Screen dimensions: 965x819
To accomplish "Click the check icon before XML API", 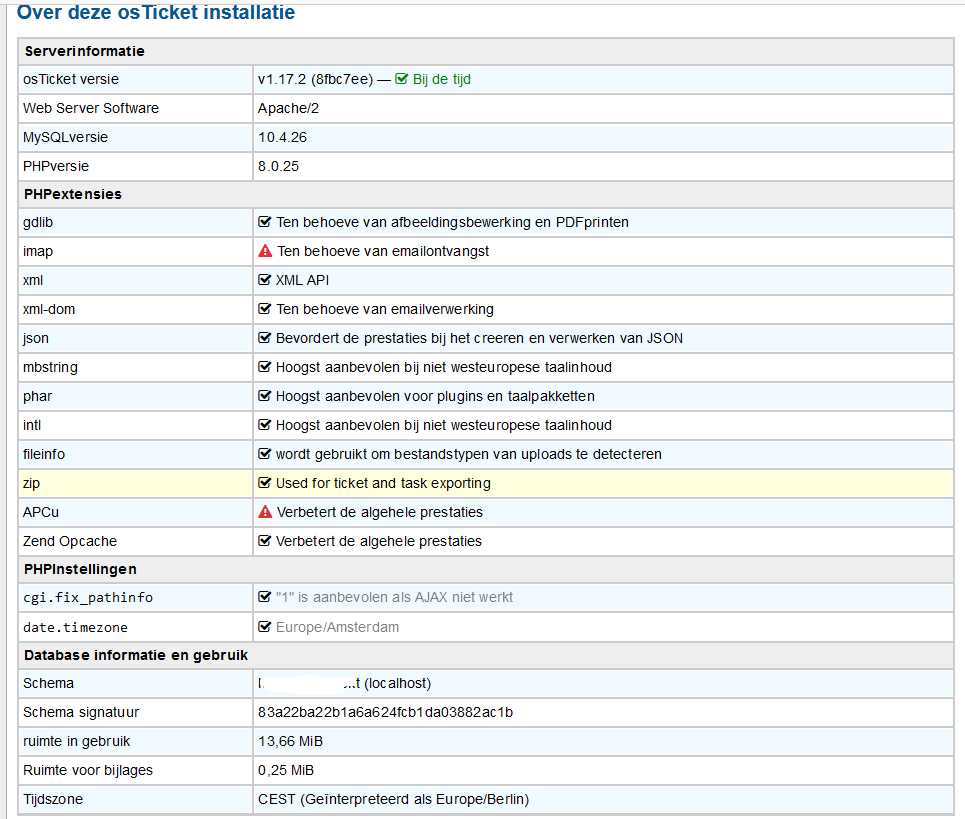I will (265, 280).
